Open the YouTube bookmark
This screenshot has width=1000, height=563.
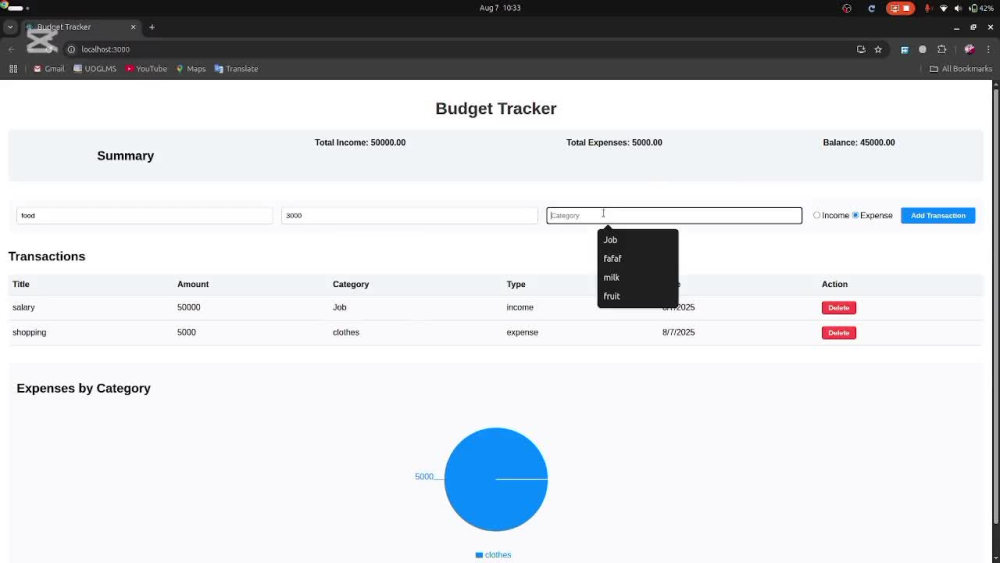(146, 68)
